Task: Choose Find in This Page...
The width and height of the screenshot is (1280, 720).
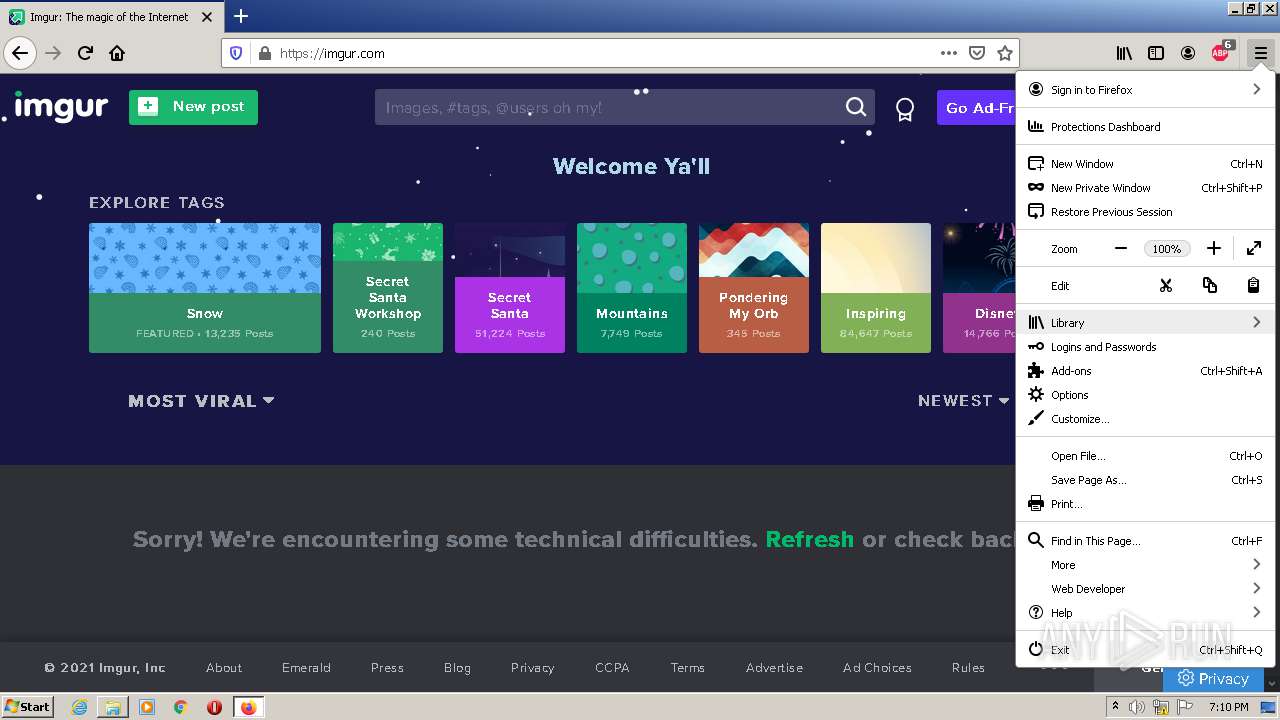Action: (x=1146, y=541)
